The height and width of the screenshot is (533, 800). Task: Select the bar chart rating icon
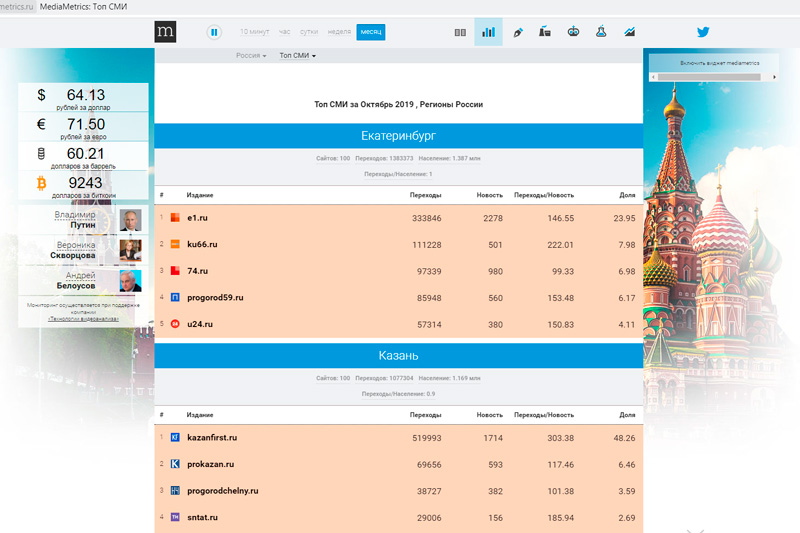click(488, 32)
